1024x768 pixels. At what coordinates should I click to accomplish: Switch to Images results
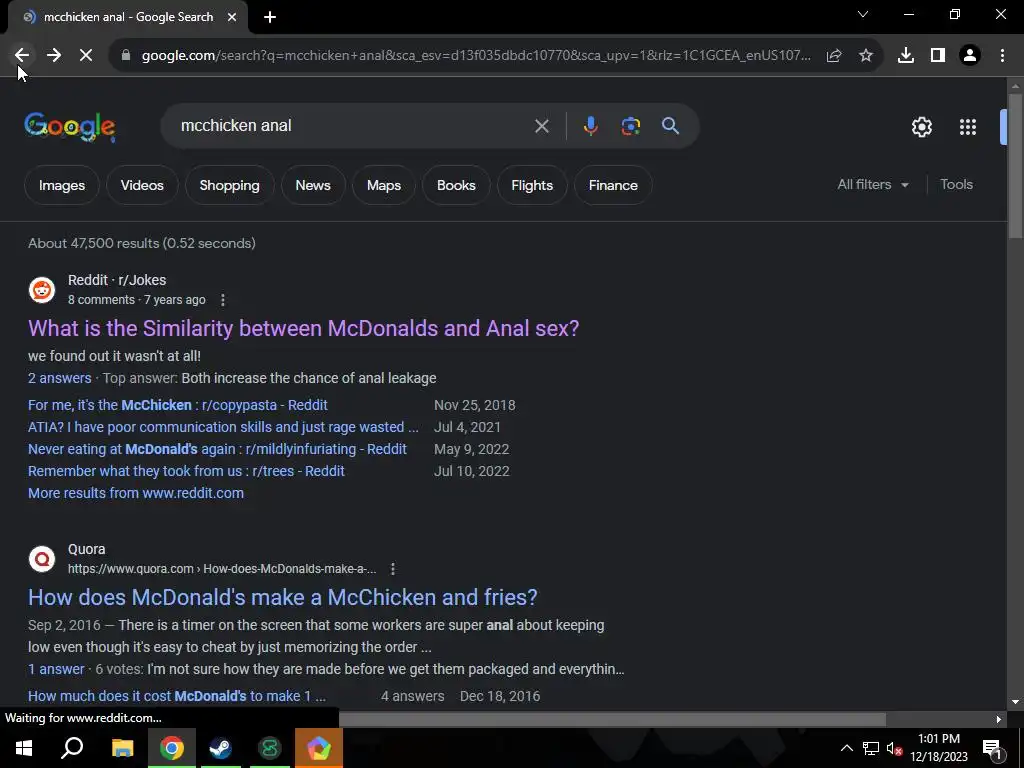click(62, 185)
